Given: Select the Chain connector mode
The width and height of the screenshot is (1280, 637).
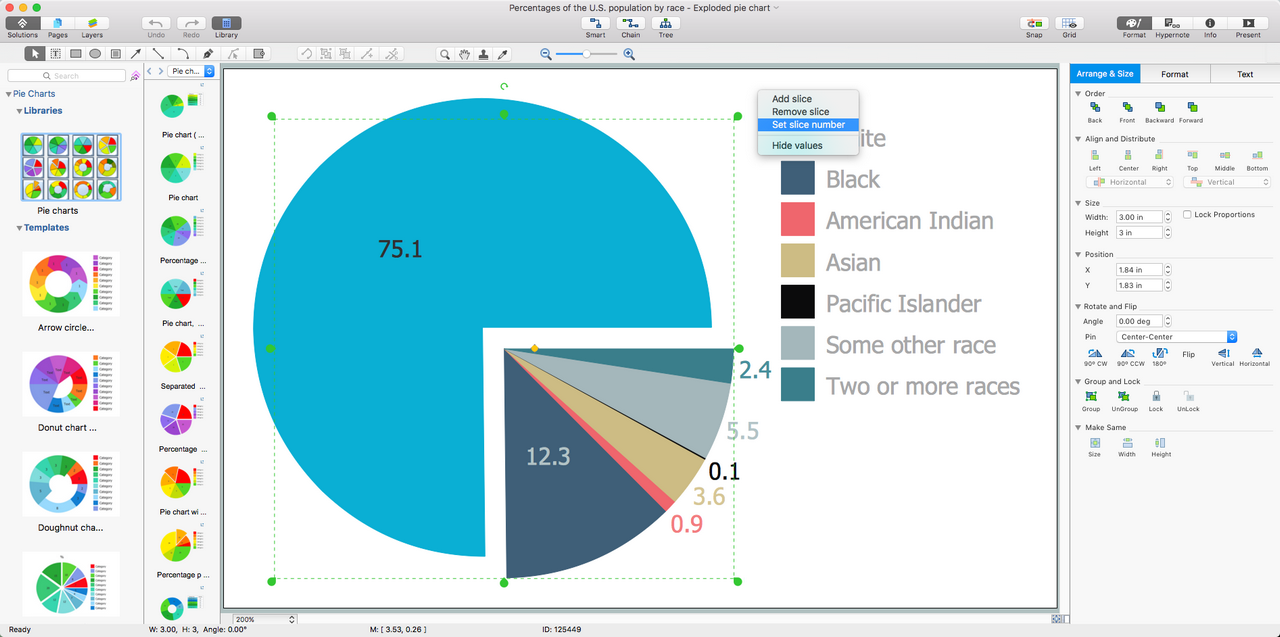Looking at the screenshot, I should [x=630, y=23].
